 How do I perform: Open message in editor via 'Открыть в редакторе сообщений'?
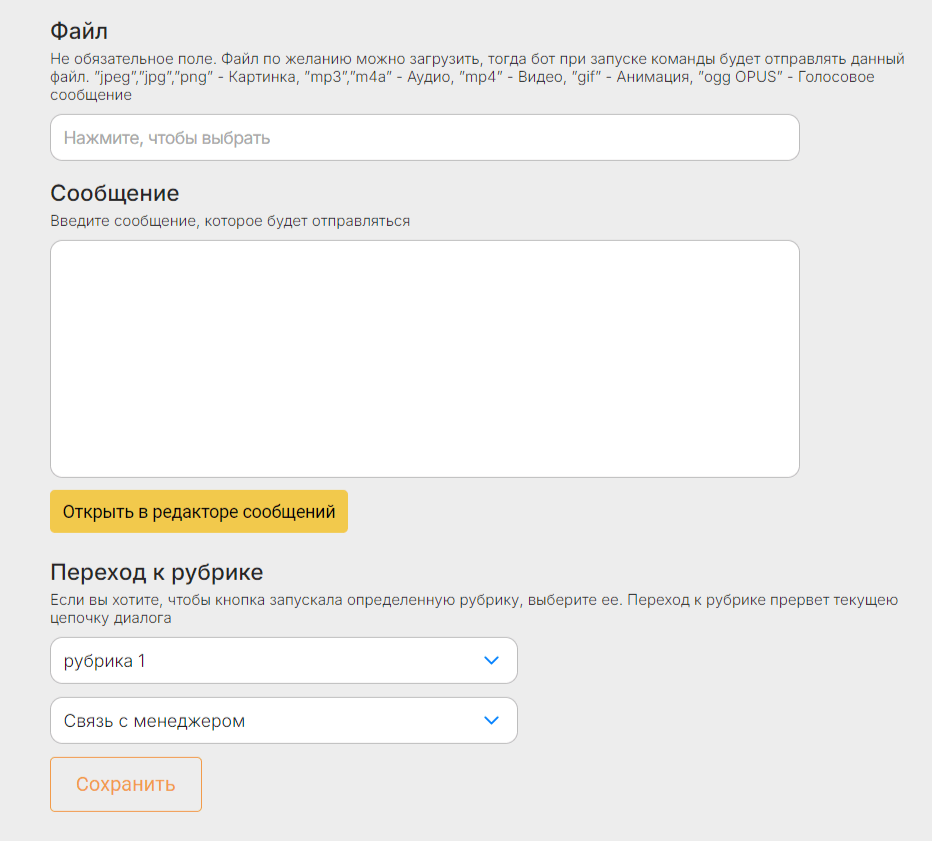(199, 511)
